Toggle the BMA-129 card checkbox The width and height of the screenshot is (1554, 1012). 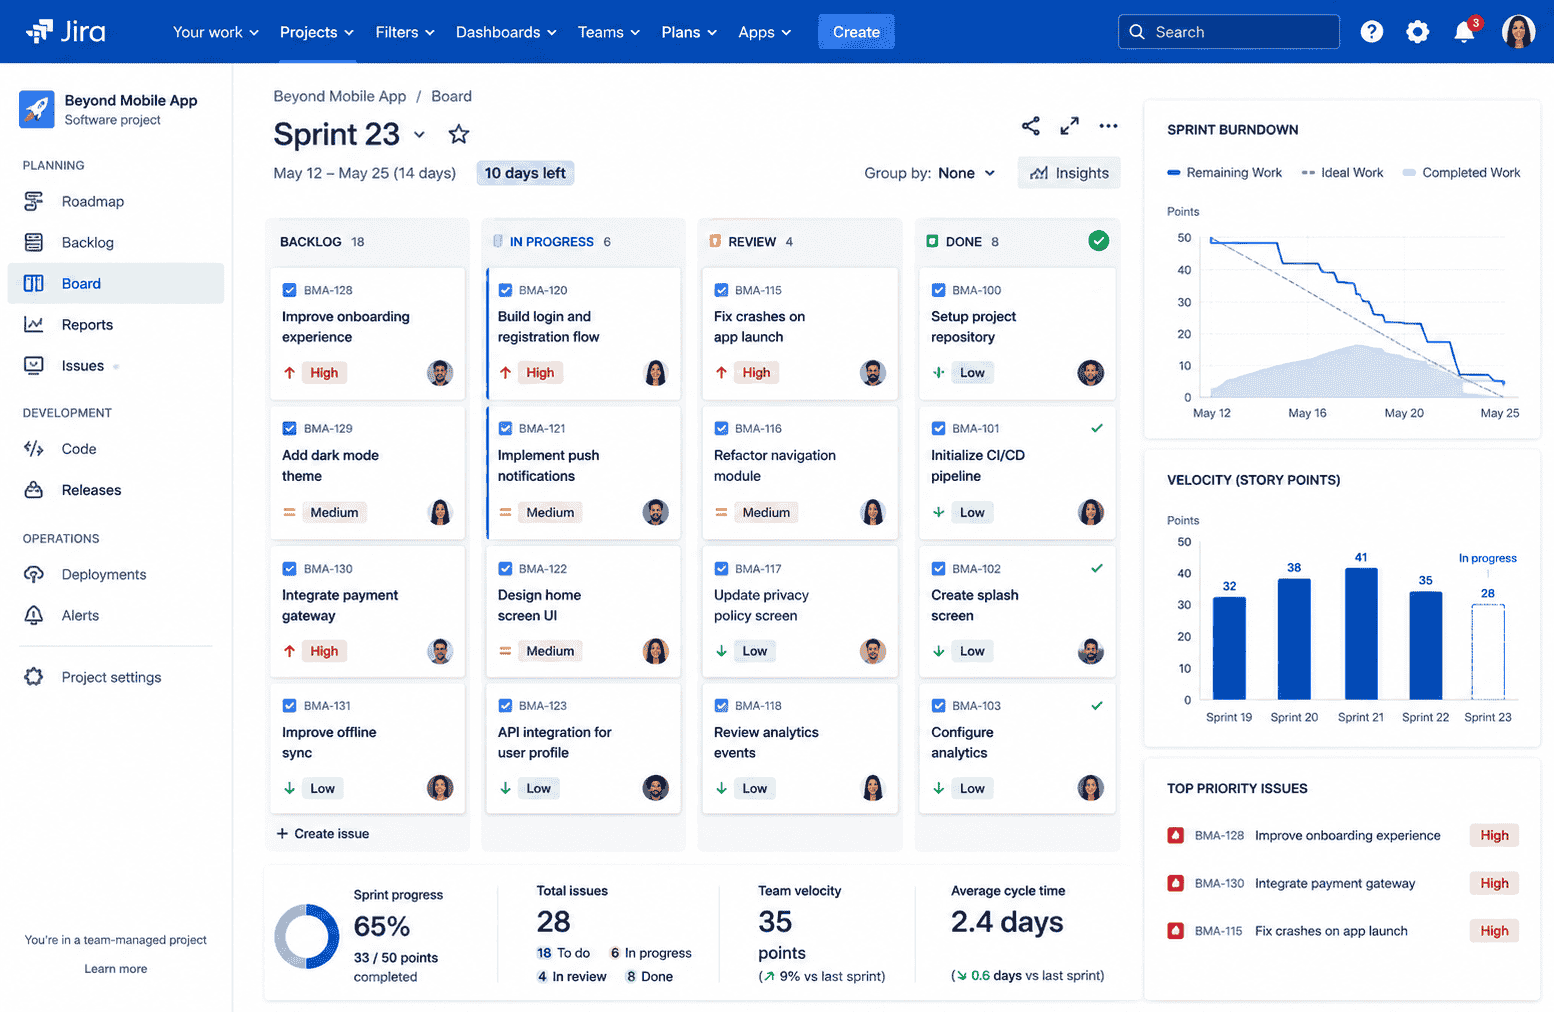(x=289, y=428)
